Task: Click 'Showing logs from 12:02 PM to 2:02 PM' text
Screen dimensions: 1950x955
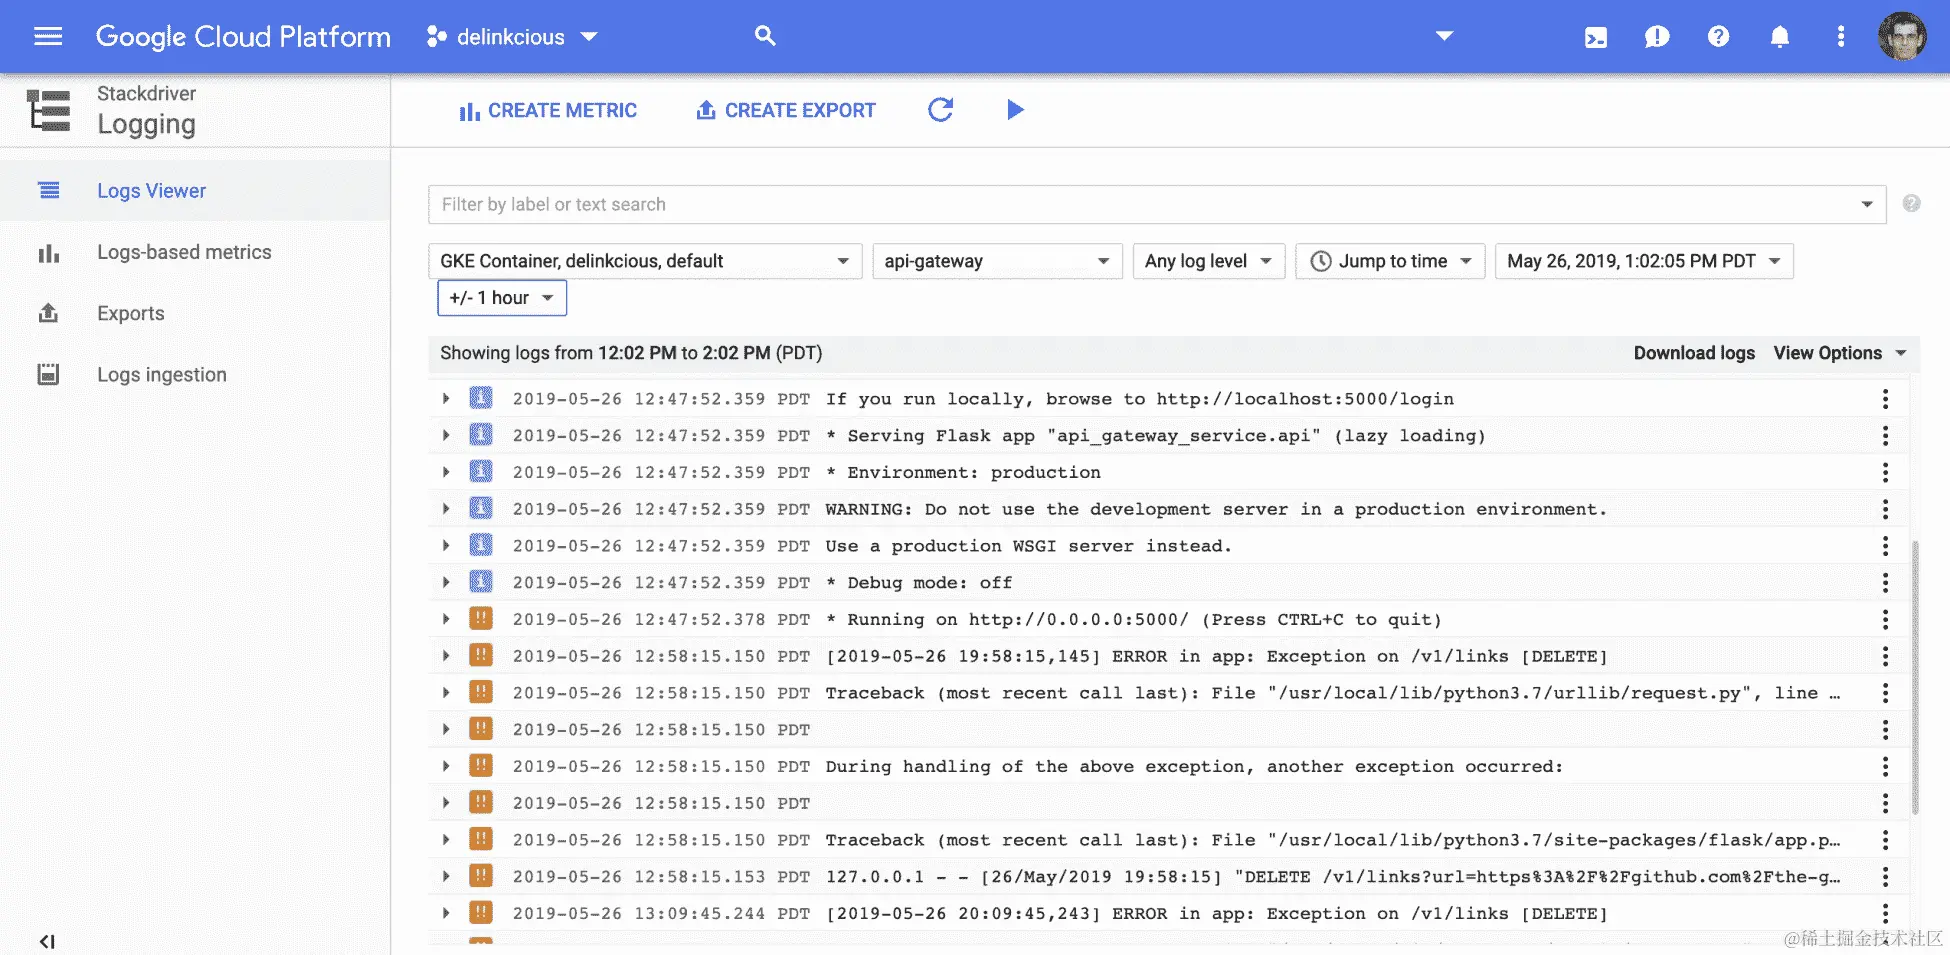Action: (631, 353)
